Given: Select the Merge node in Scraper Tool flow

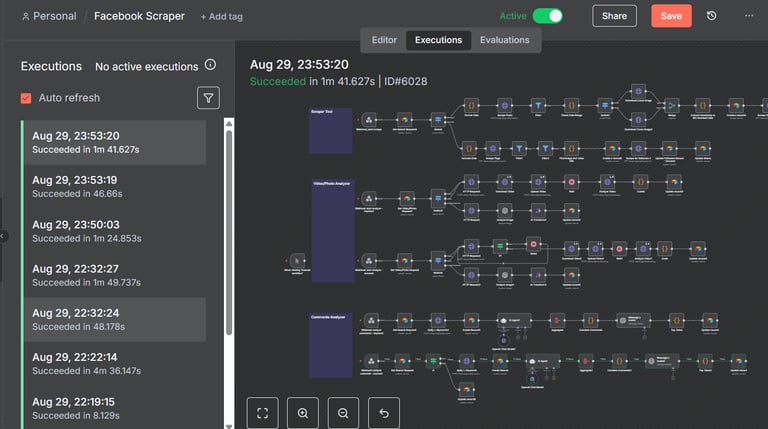Looking at the screenshot, I should point(672,105).
